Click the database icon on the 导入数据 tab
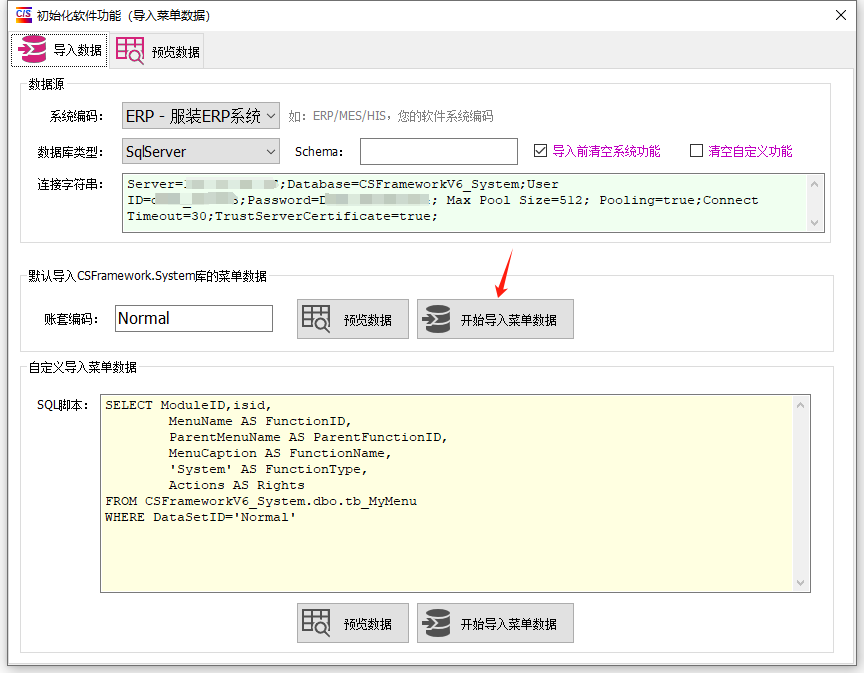The height and width of the screenshot is (673, 864). tap(31, 49)
